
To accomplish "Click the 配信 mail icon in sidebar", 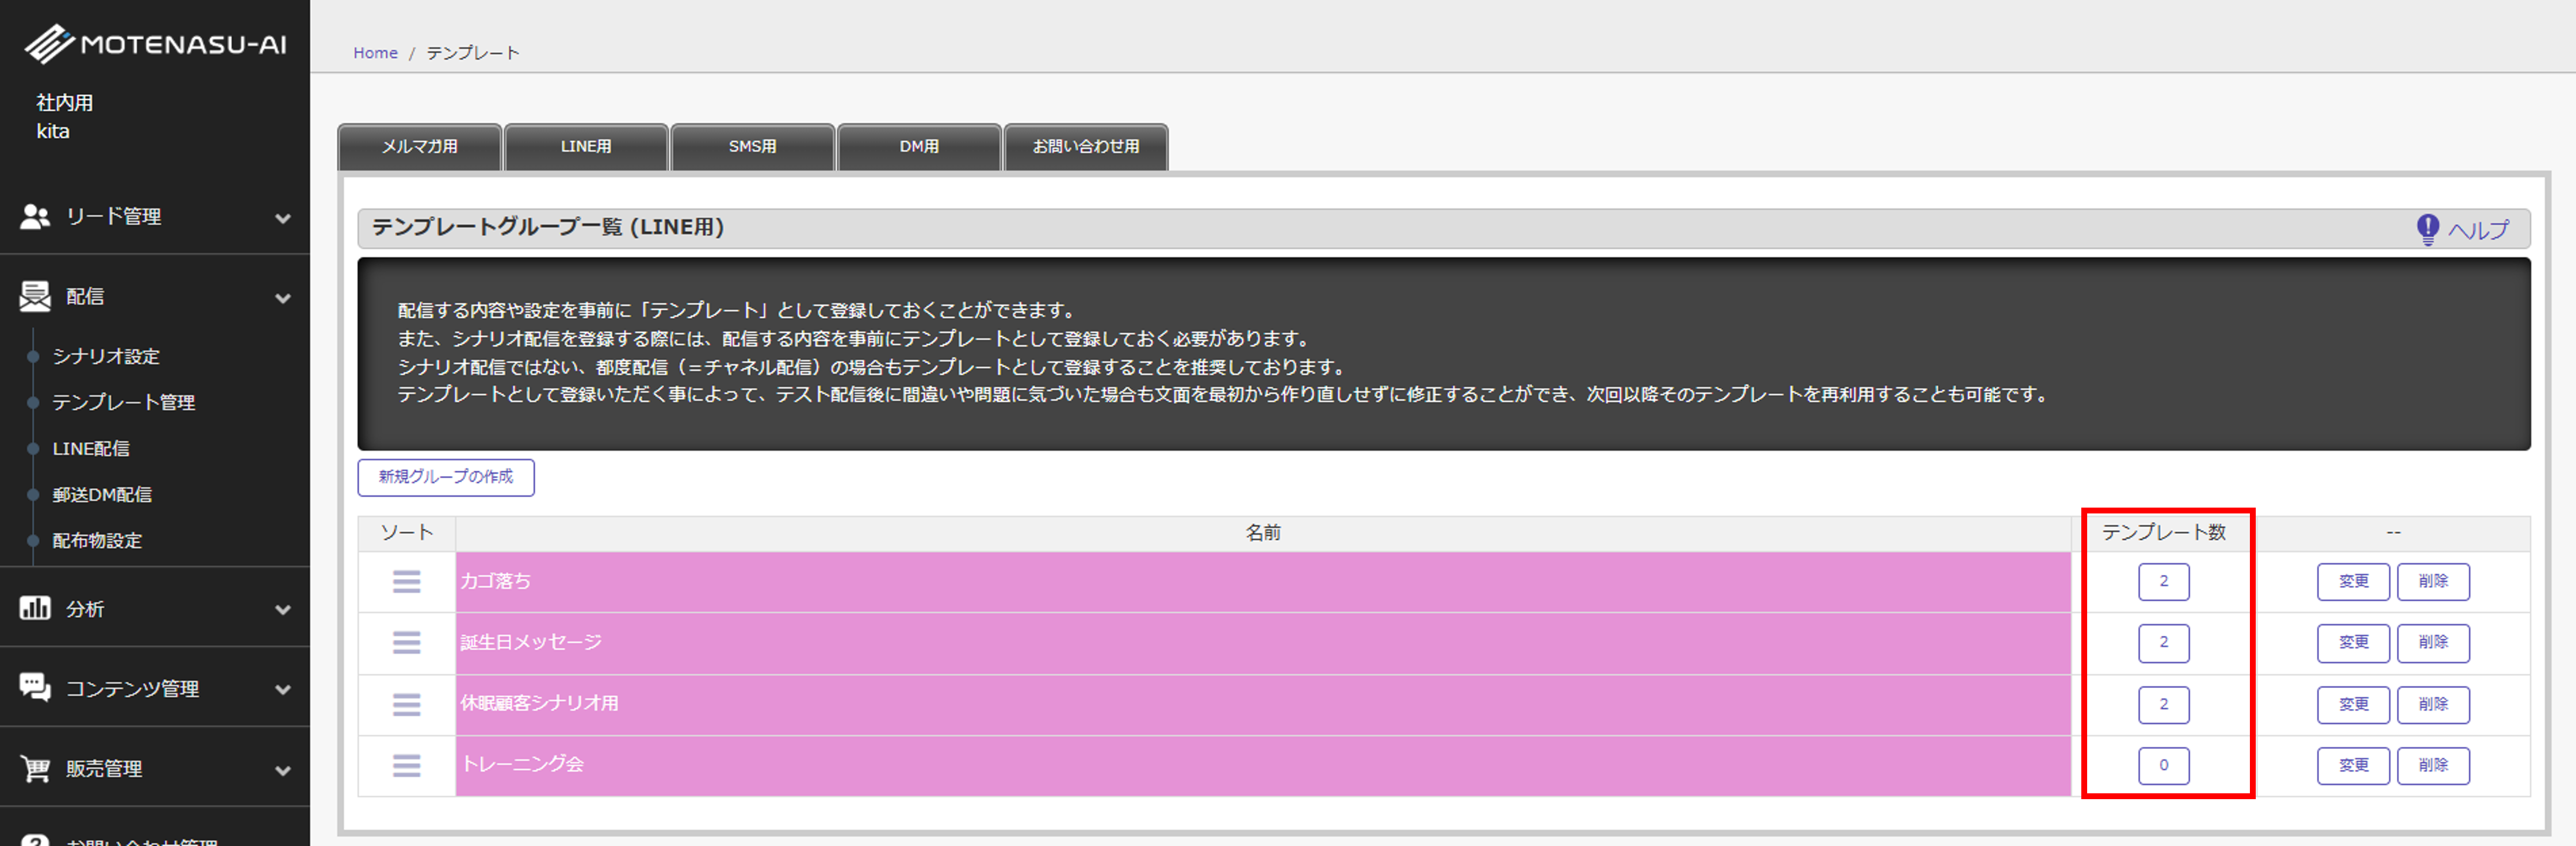I will pos(35,296).
